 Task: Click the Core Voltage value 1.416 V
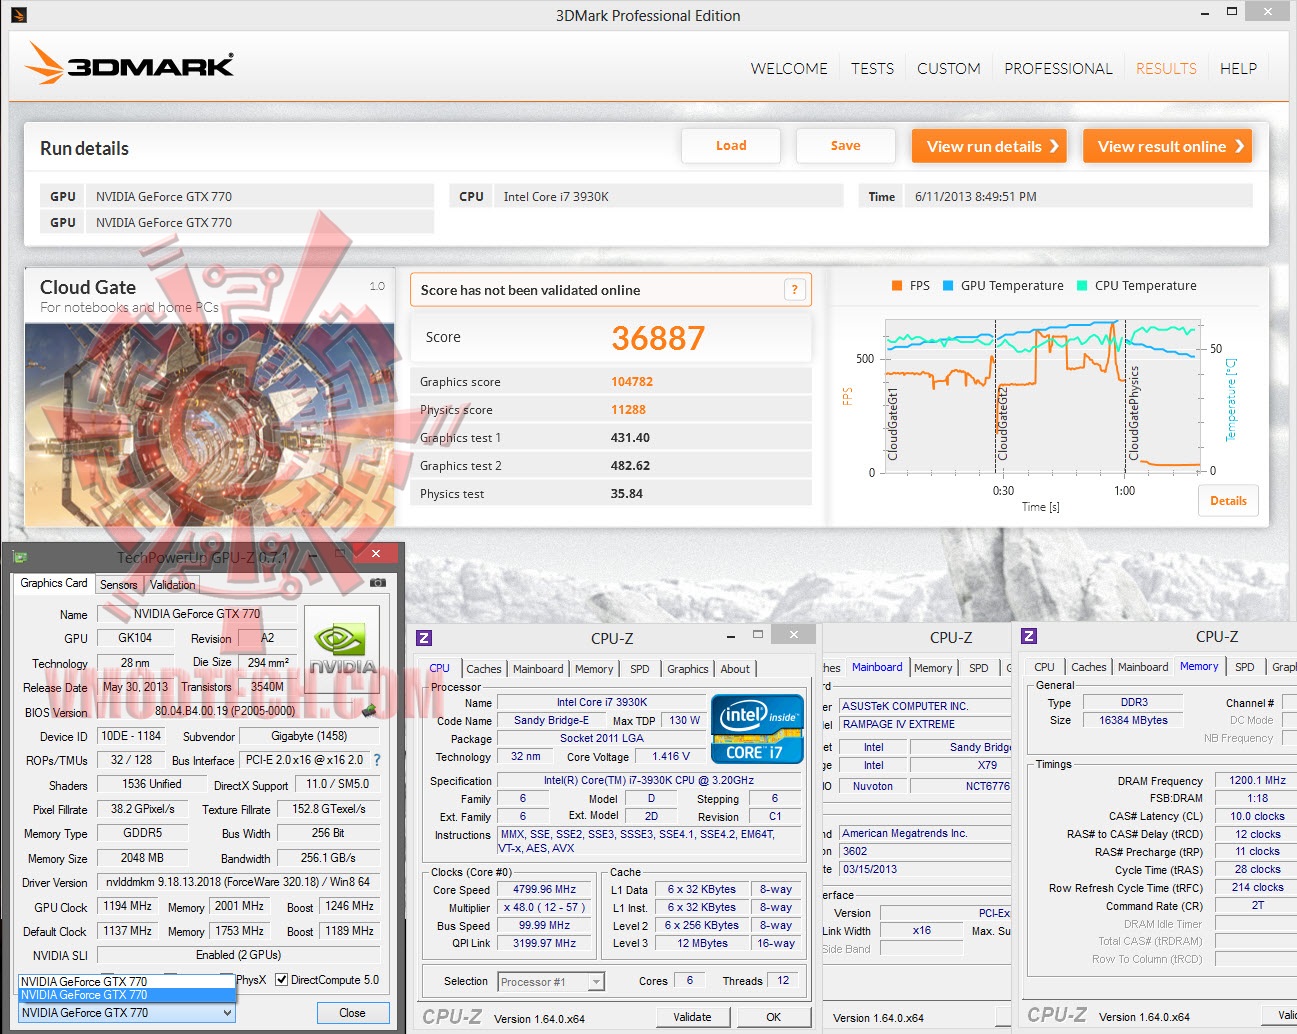(x=671, y=757)
